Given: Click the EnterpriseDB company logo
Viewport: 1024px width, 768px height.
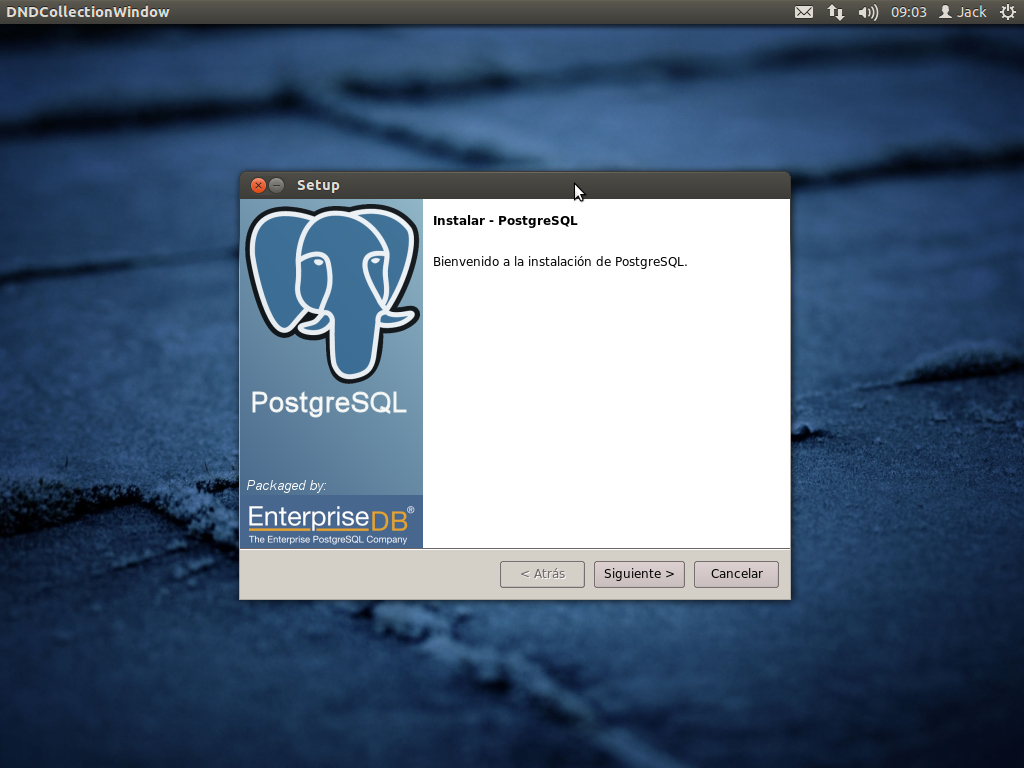Looking at the screenshot, I should [331, 520].
